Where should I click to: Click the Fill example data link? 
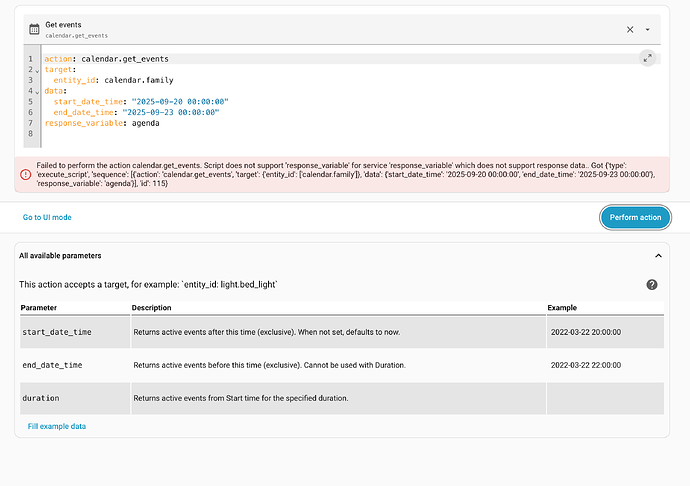click(x=57, y=426)
